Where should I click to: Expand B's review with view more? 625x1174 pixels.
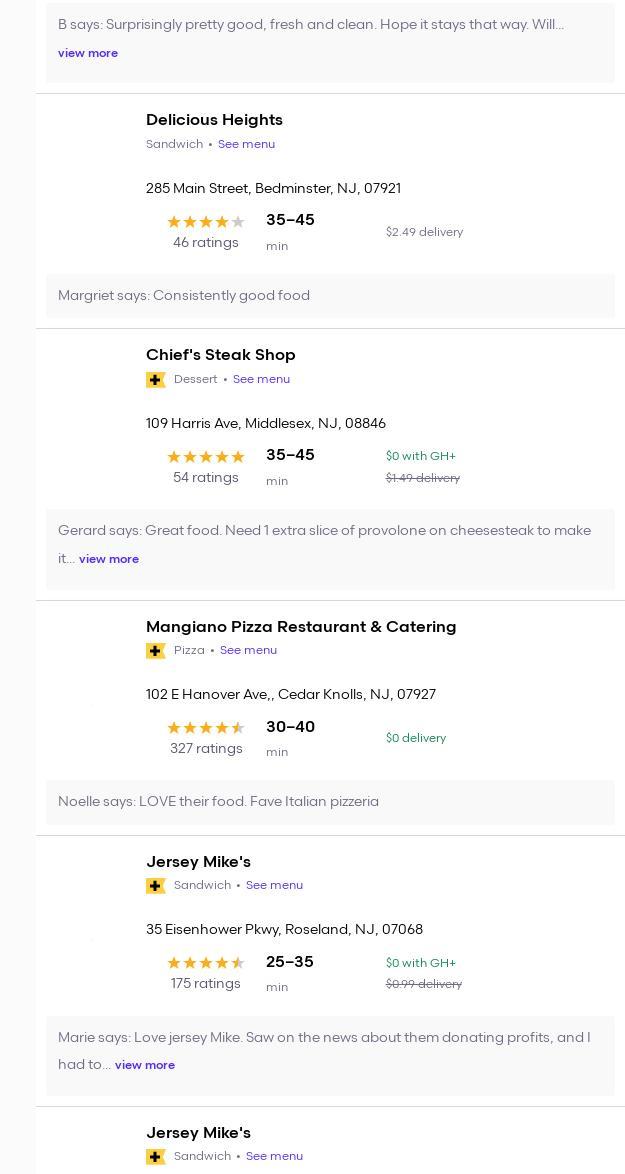[88, 53]
